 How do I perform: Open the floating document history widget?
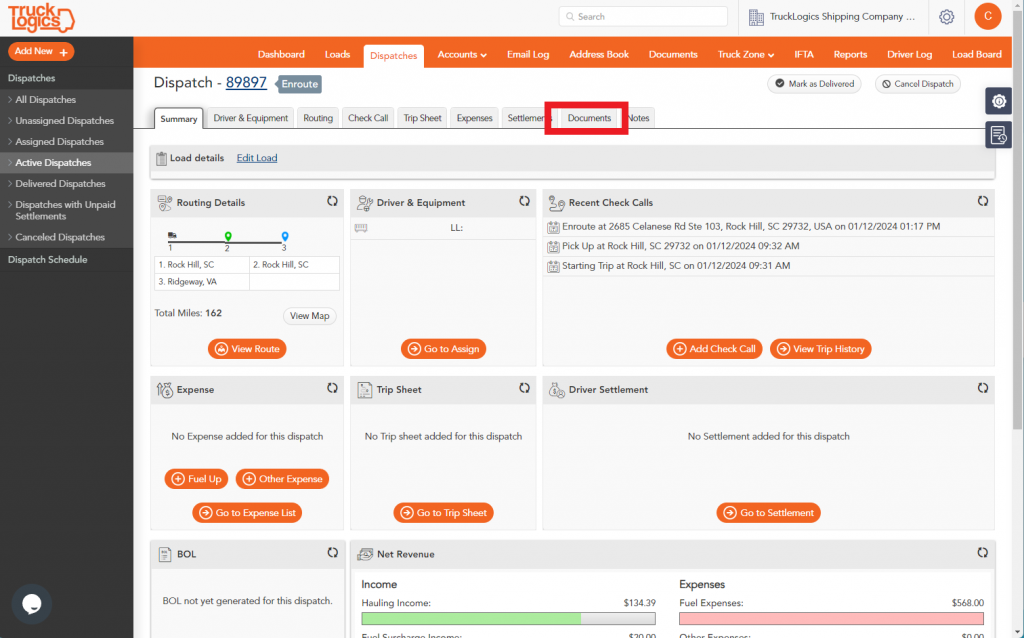point(999,135)
